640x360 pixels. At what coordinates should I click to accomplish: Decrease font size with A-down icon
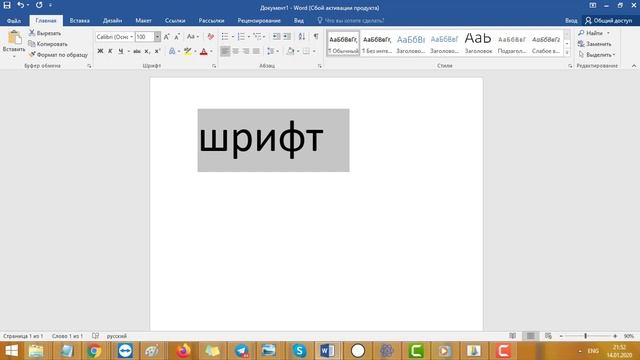click(177, 37)
